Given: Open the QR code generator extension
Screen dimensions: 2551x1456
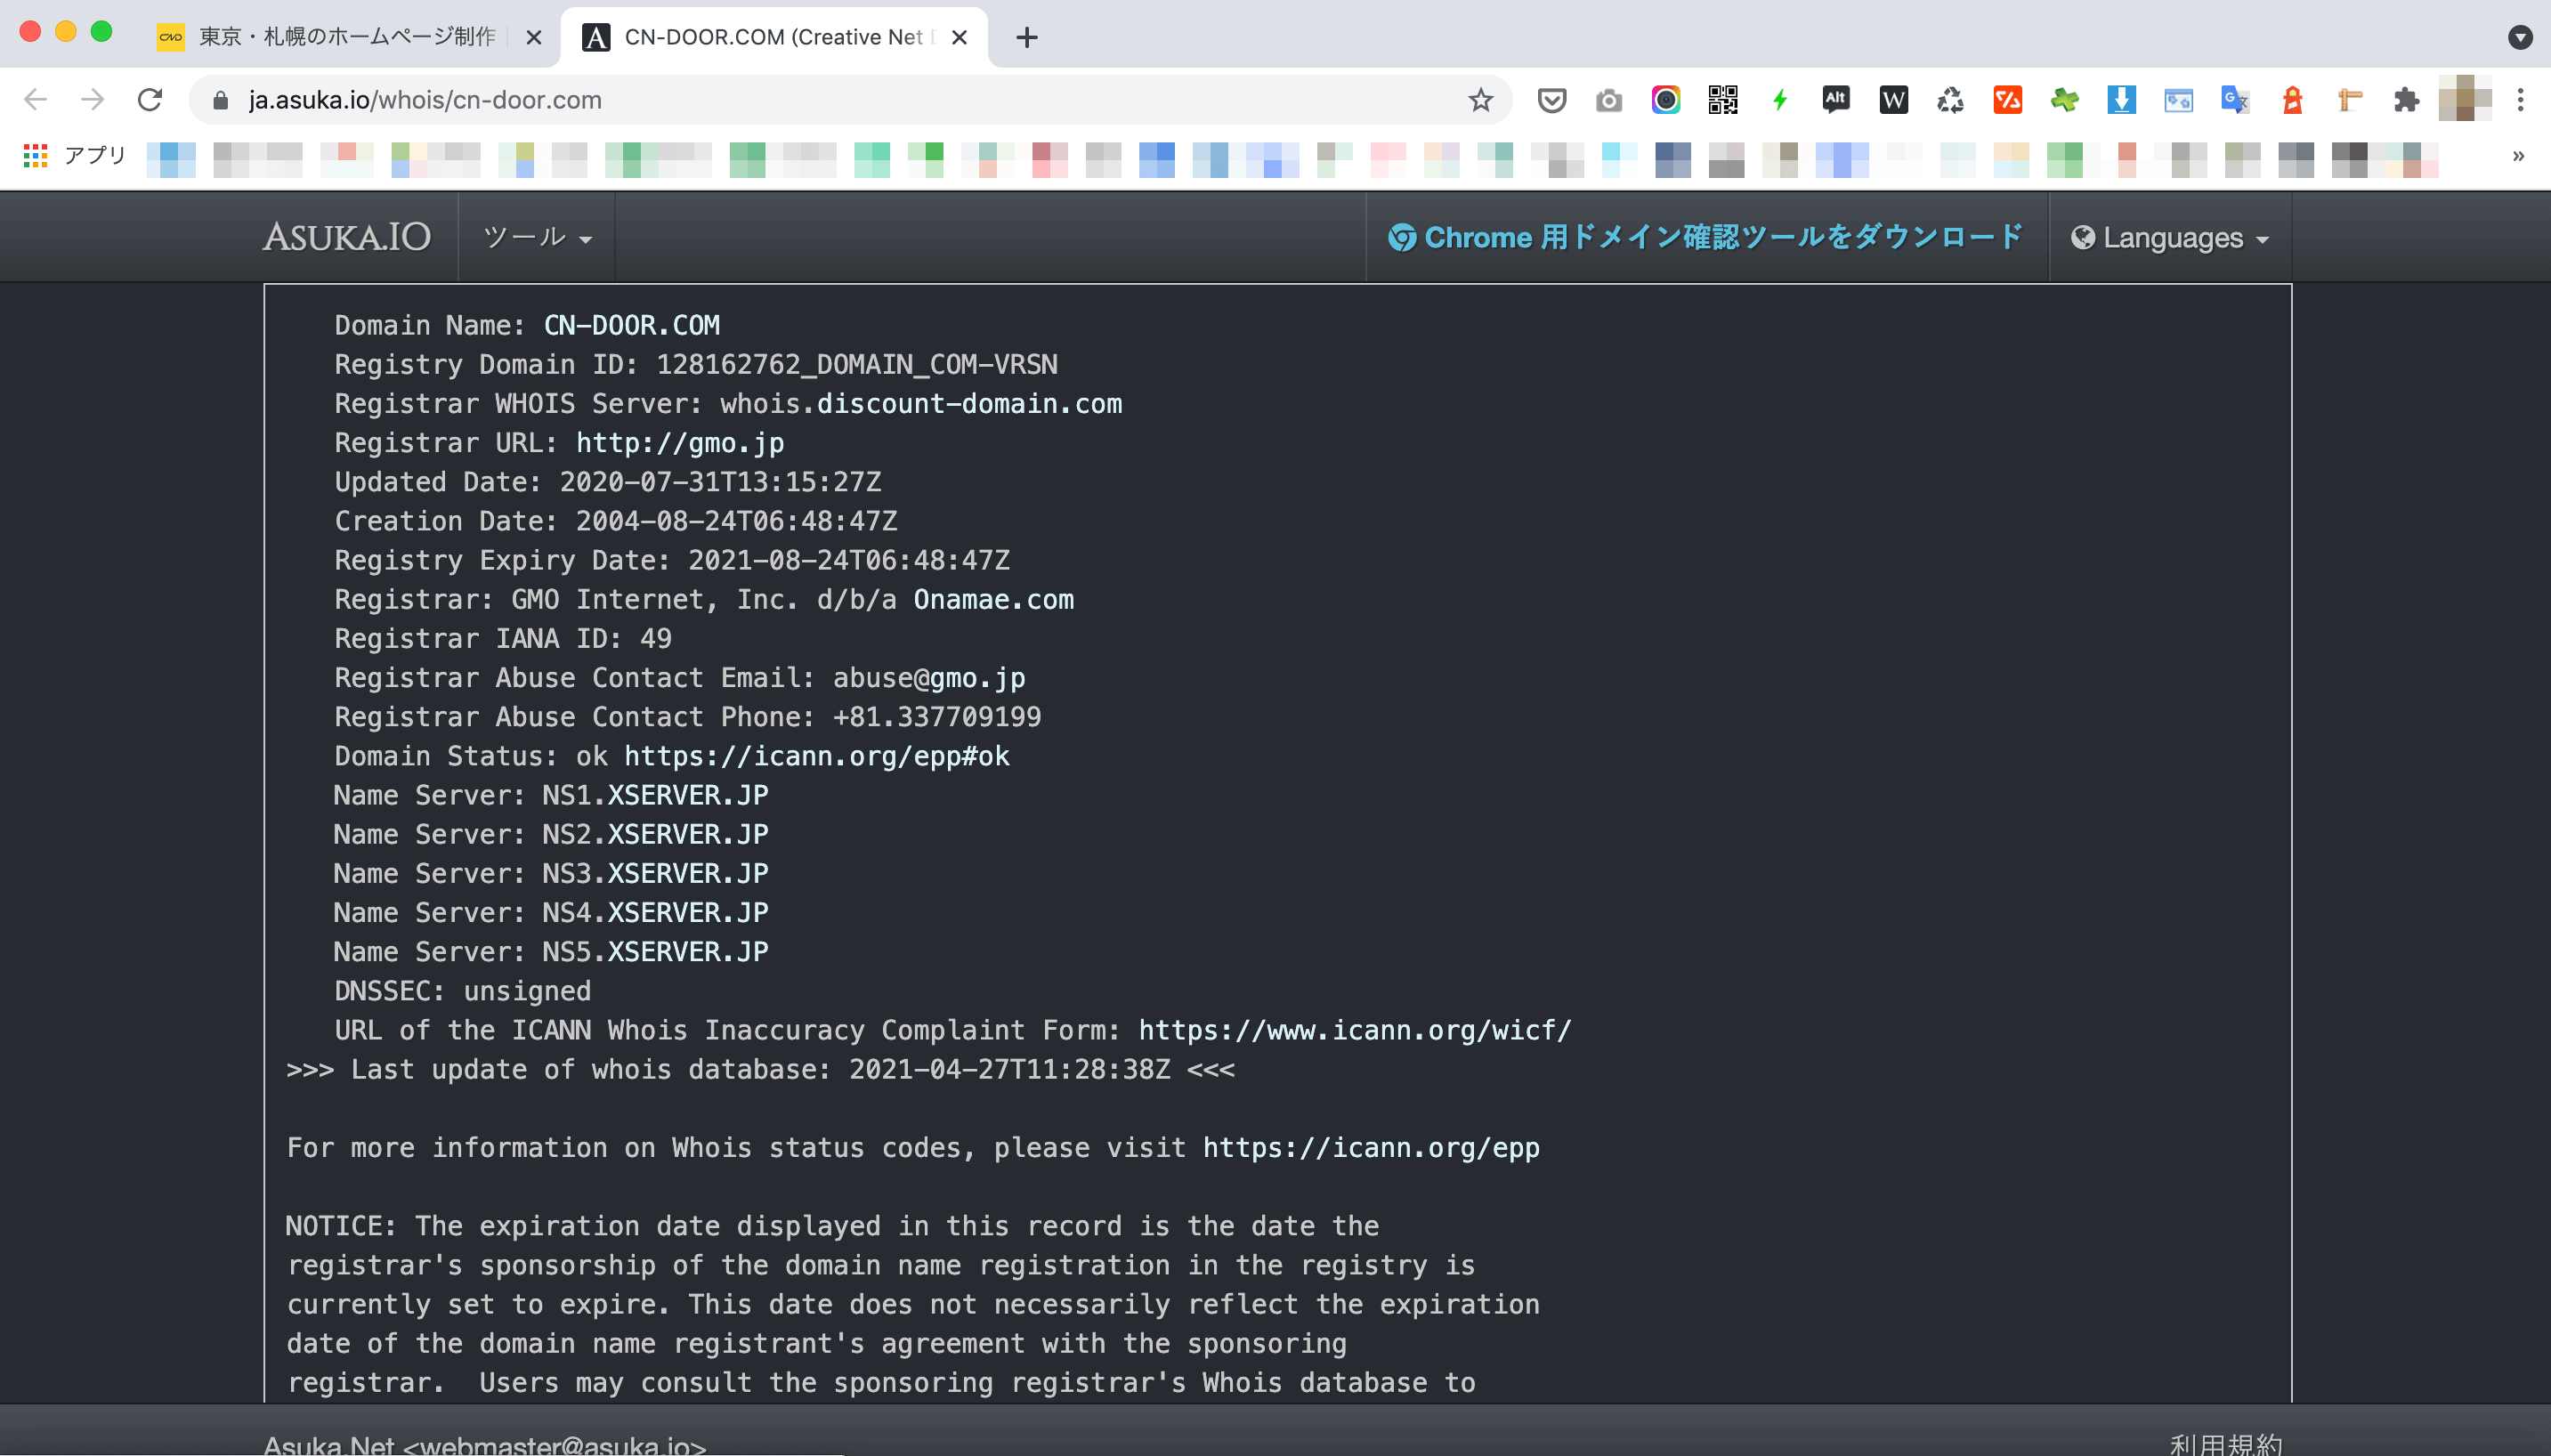Looking at the screenshot, I should [x=1722, y=100].
